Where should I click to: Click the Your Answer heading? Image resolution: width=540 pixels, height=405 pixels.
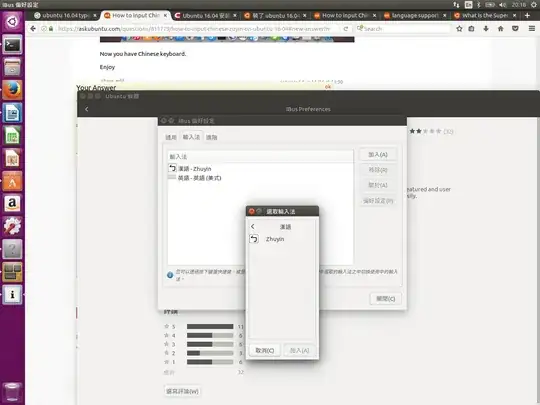click(x=96, y=87)
